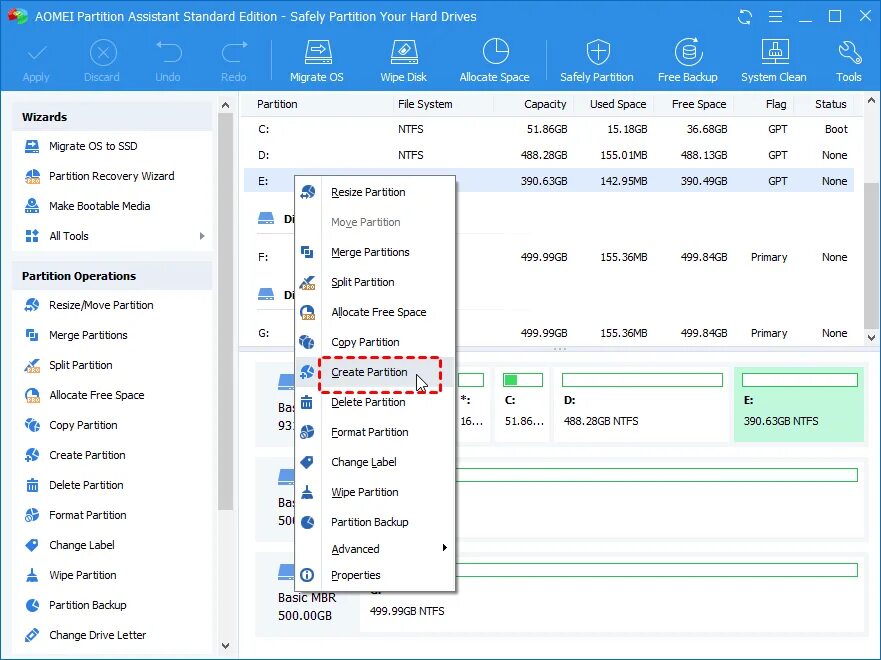The image size is (881, 660).
Task: Choose Resize Partition from the context menu
Action: 375,192
